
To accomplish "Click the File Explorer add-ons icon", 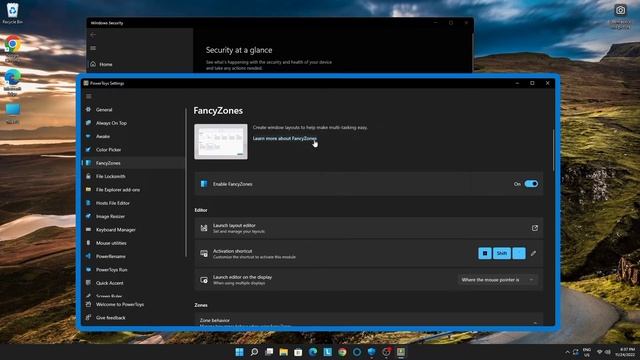I will point(88,190).
